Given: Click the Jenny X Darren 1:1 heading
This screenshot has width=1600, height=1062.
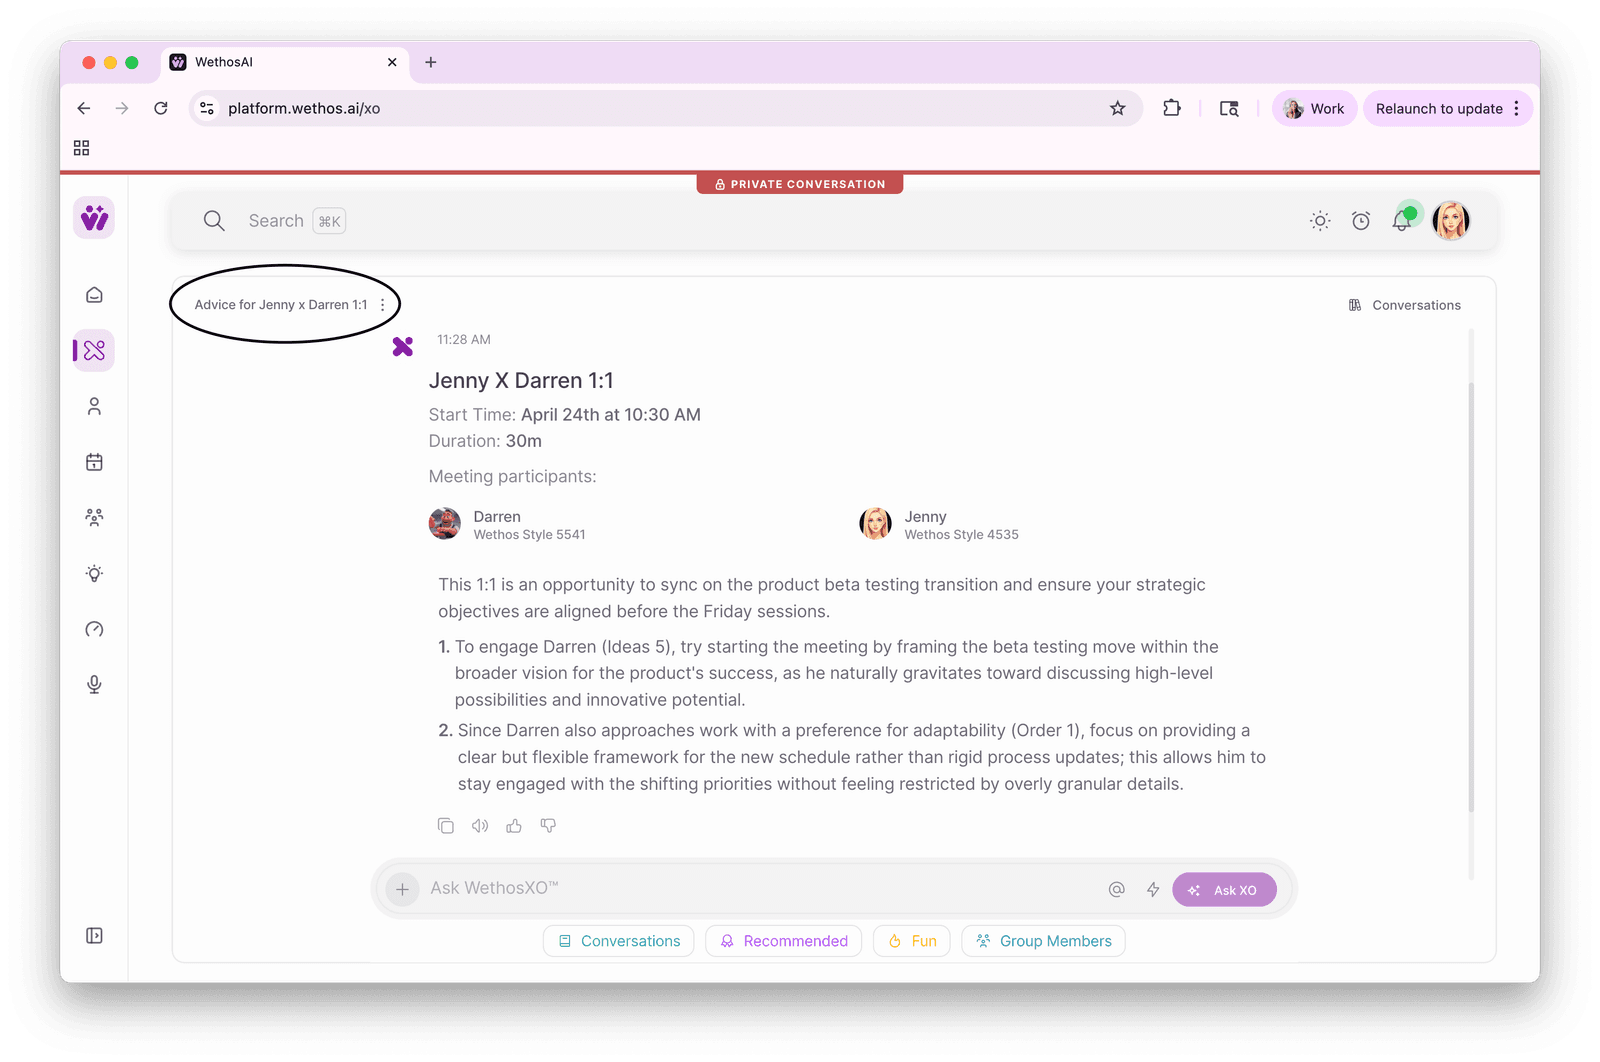Looking at the screenshot, I should [x=521, y=381].
